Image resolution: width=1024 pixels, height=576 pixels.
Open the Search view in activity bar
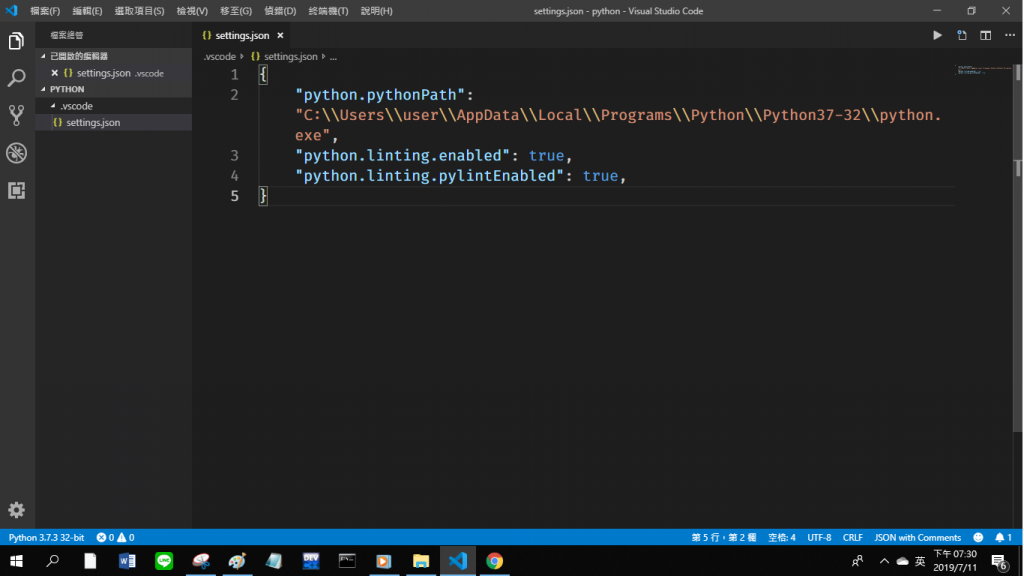16,78
